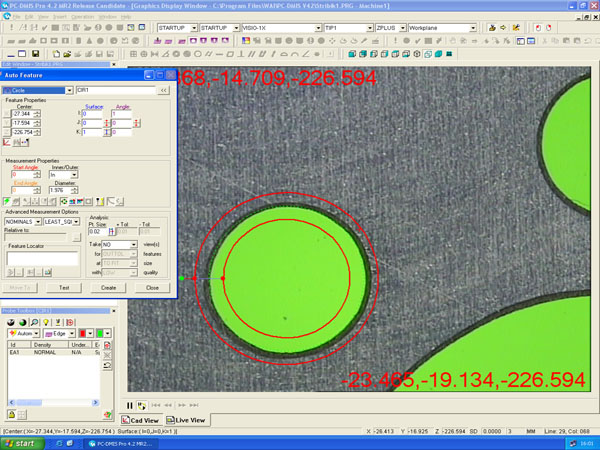
Task: Toggle the Pt. Size display button
Action: [111, 232]
